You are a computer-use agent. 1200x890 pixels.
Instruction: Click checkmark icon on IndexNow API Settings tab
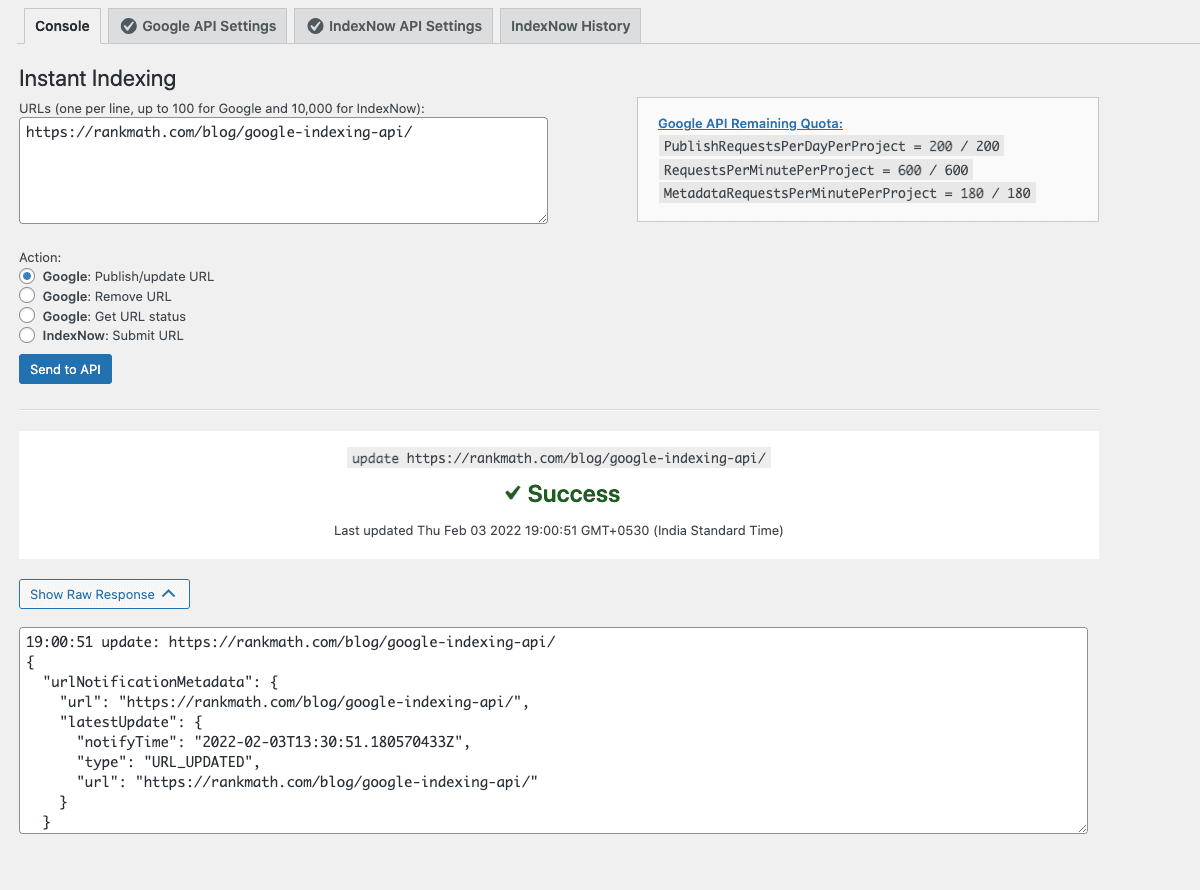click(316, 26)
